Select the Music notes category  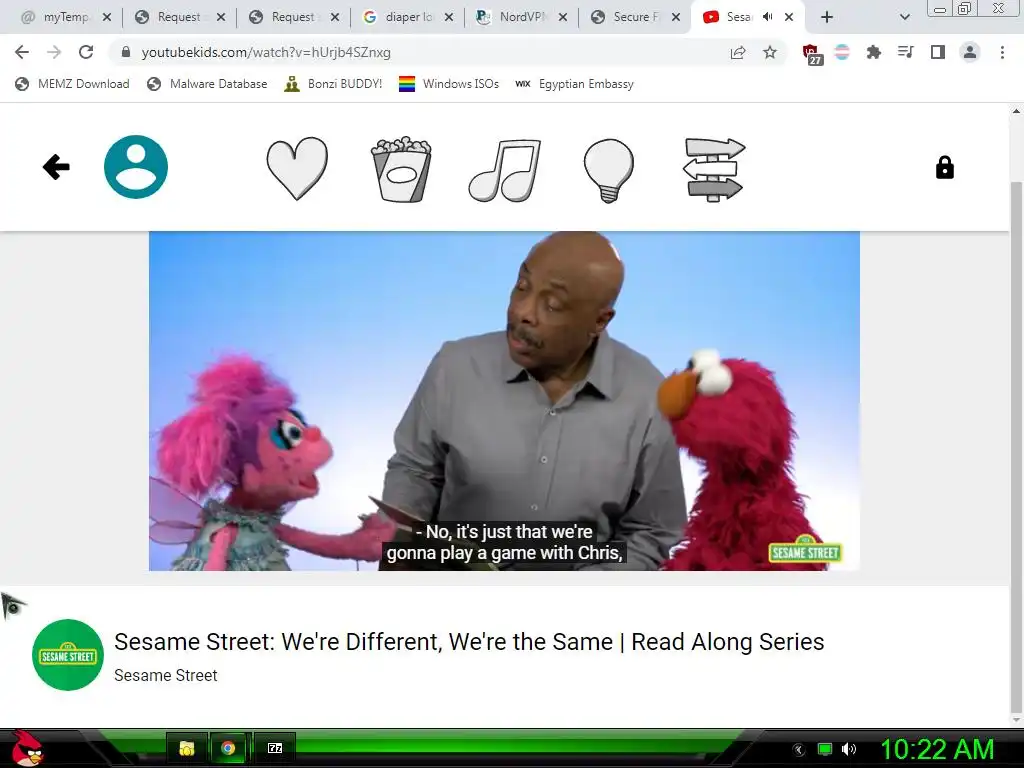505,170
